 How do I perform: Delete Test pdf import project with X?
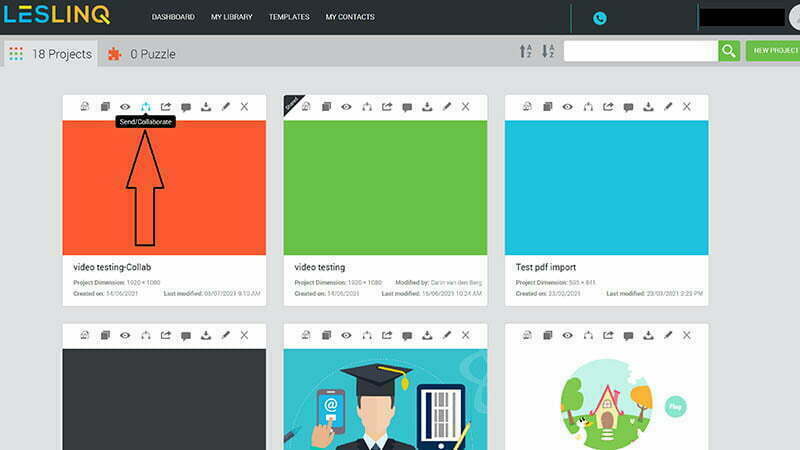coord(687,107)
